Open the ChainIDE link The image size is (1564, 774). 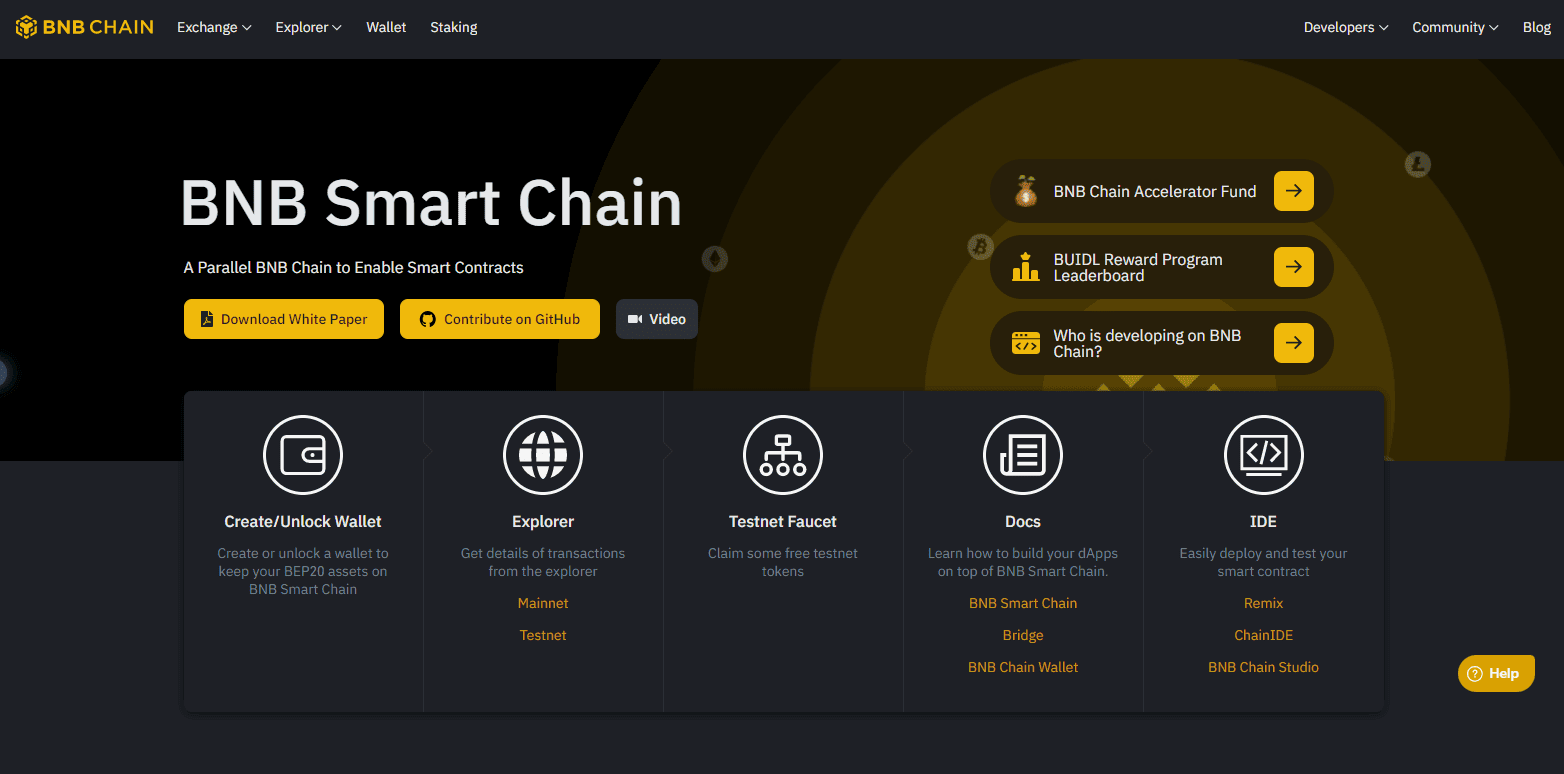click(x=1263, y=635)
